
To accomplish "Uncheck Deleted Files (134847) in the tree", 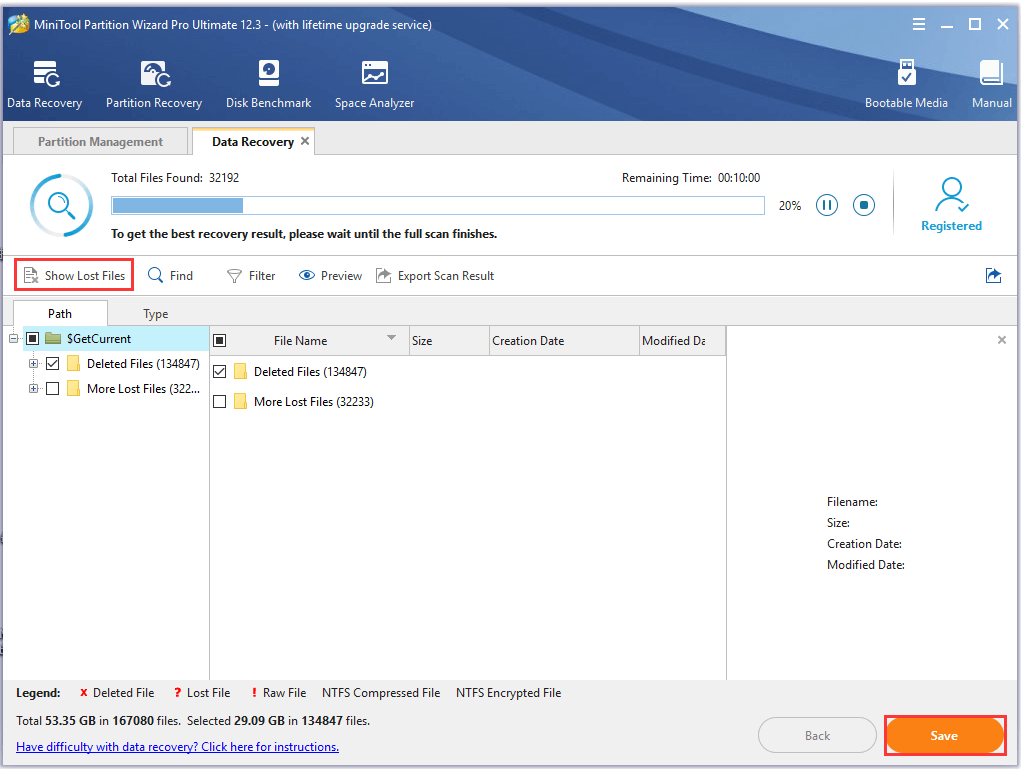I will tap(53, 363).
